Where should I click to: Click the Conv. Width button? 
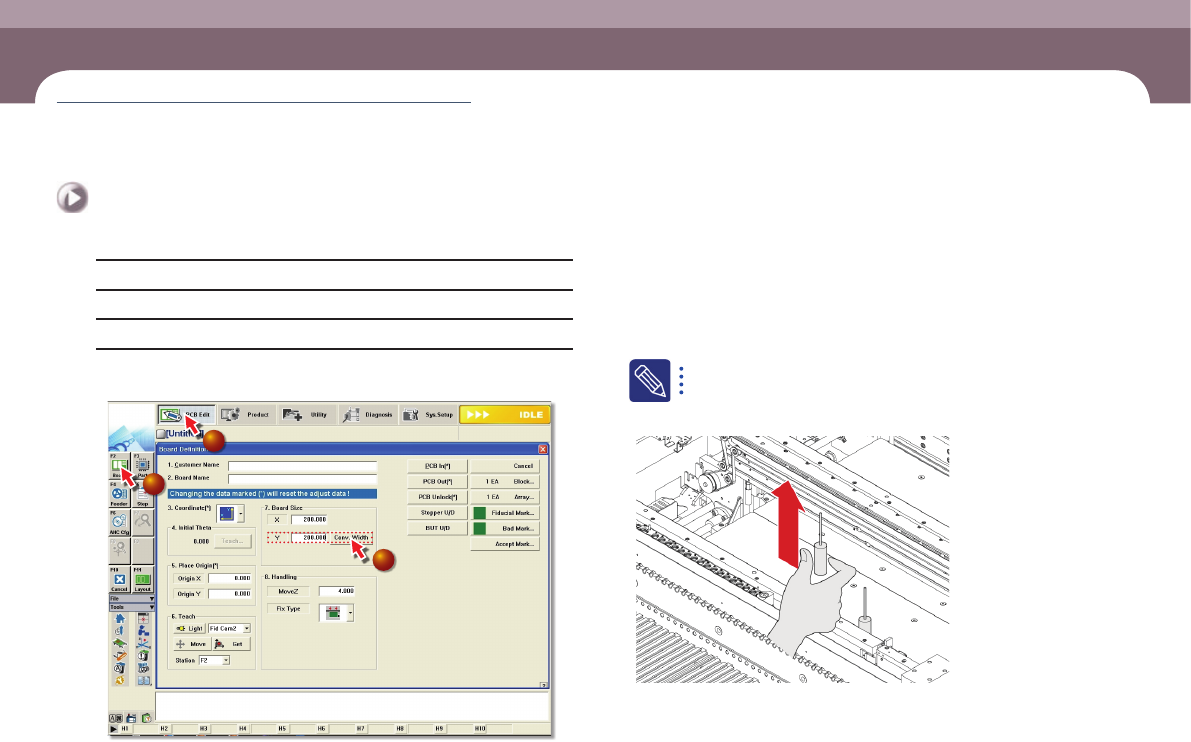coord(351,537)
